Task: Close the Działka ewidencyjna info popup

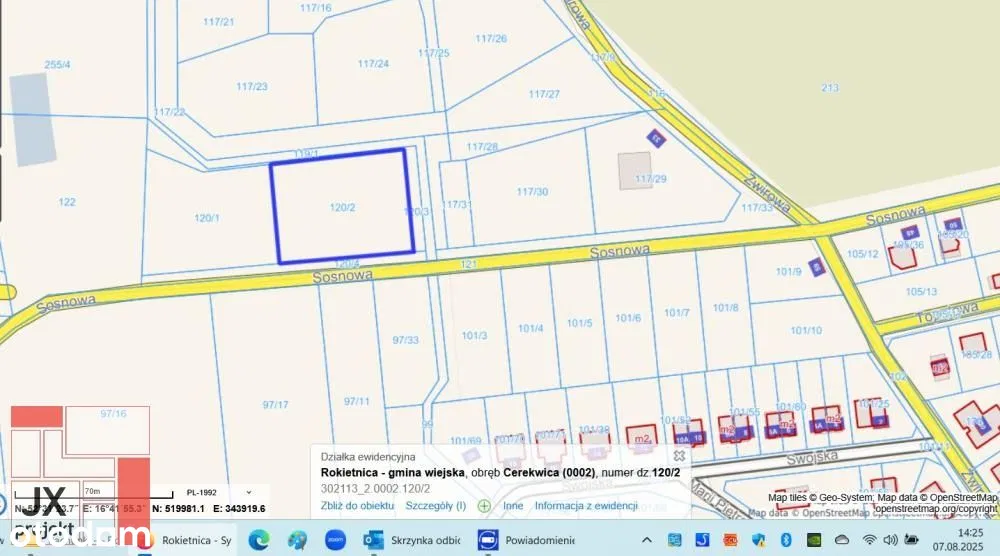Action: [678, 456]
